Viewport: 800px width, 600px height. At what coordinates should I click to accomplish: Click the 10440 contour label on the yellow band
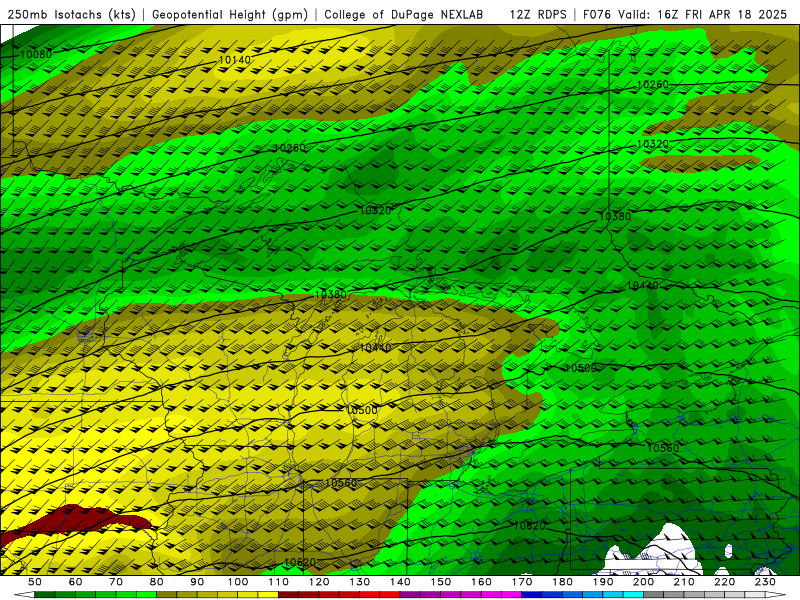(376, 347)
